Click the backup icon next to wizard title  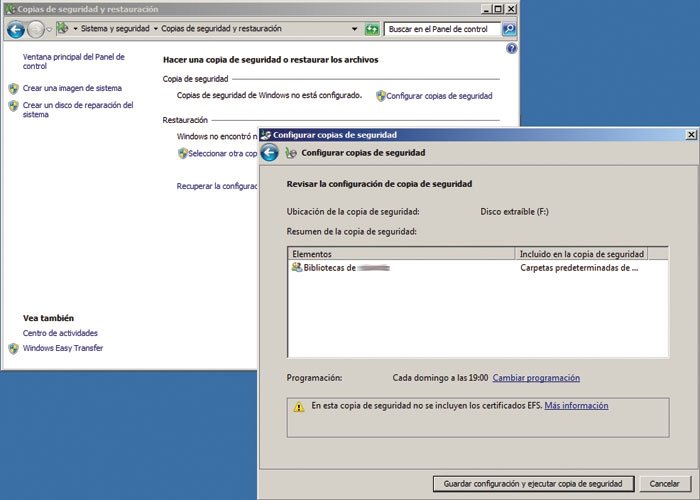[291, 153]
